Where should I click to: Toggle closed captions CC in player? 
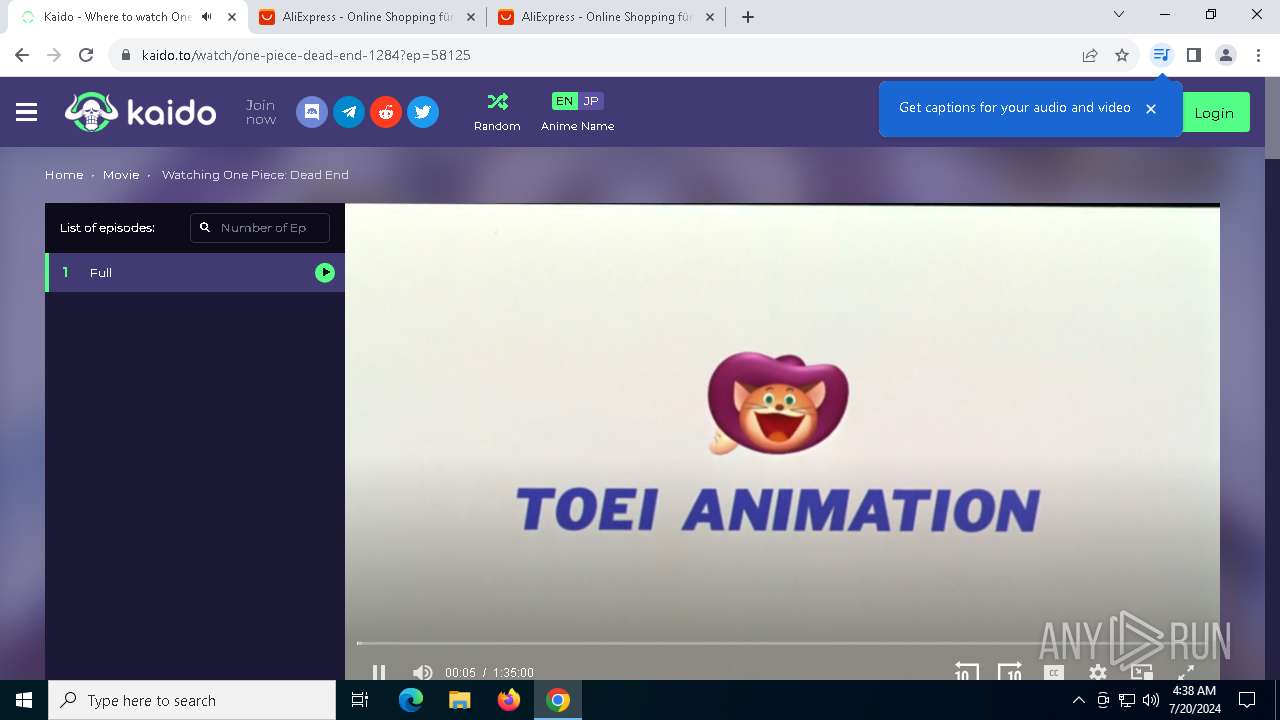coord(1053,673)
